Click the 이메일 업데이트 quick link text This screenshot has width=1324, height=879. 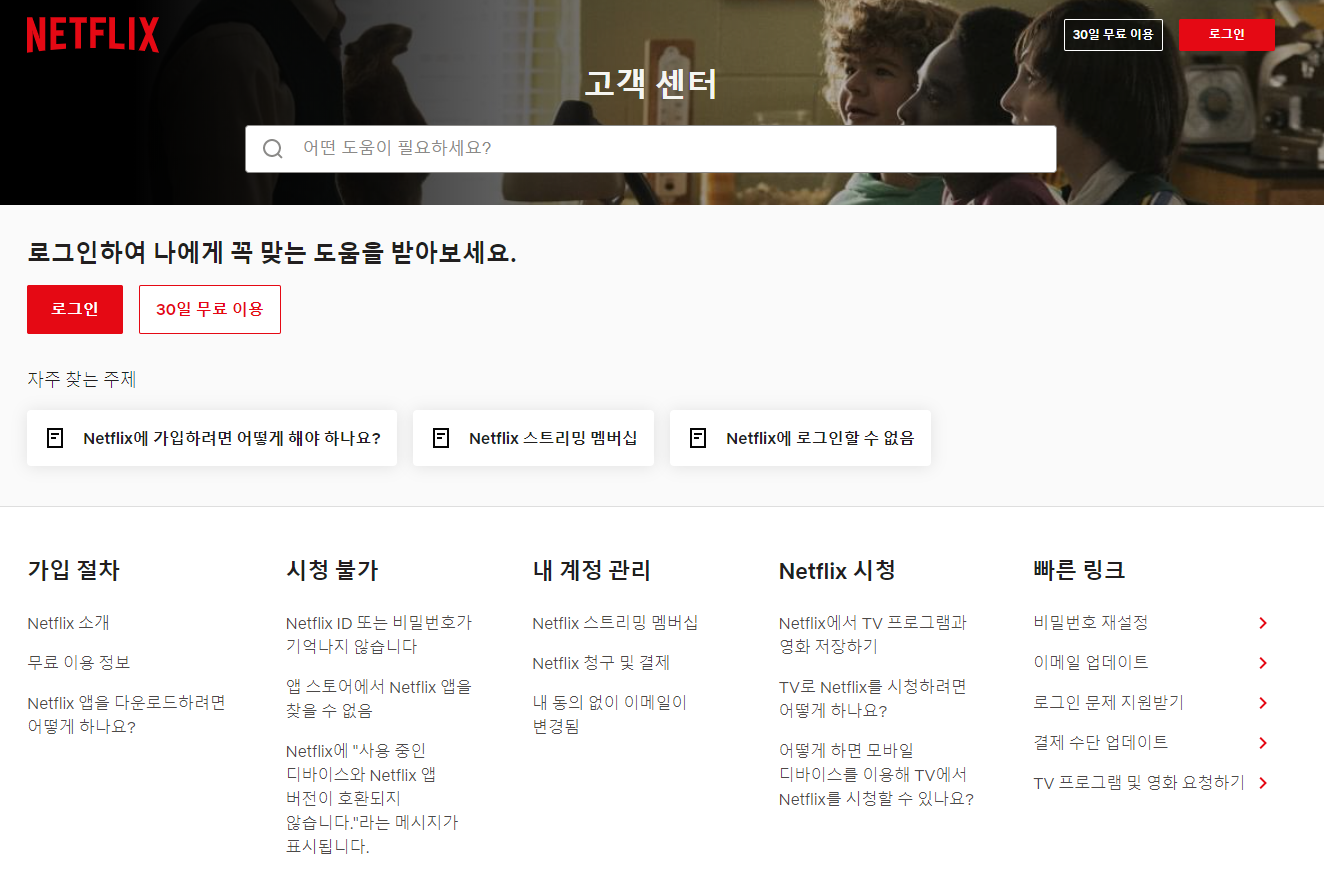[x=1091, y=663]
